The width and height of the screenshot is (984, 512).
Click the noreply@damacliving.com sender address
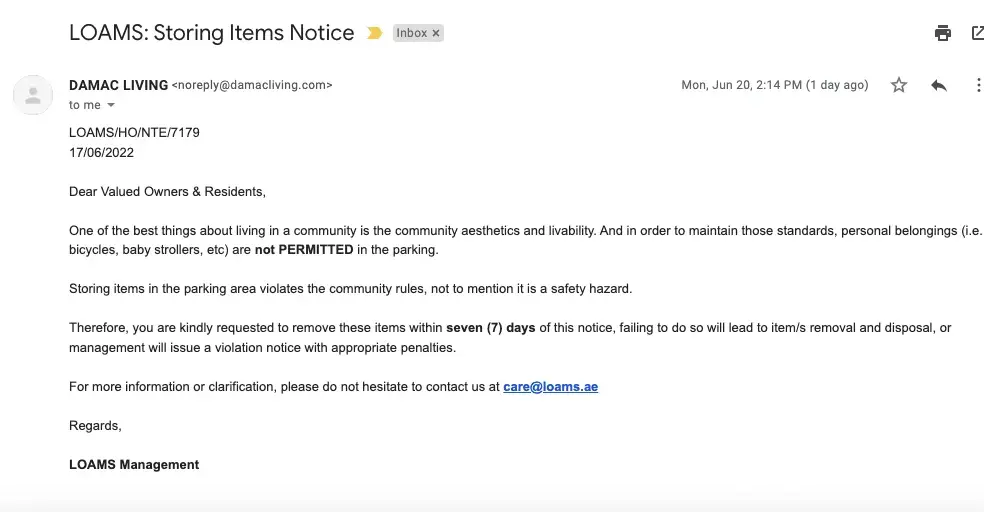click(x=252, y=86)
